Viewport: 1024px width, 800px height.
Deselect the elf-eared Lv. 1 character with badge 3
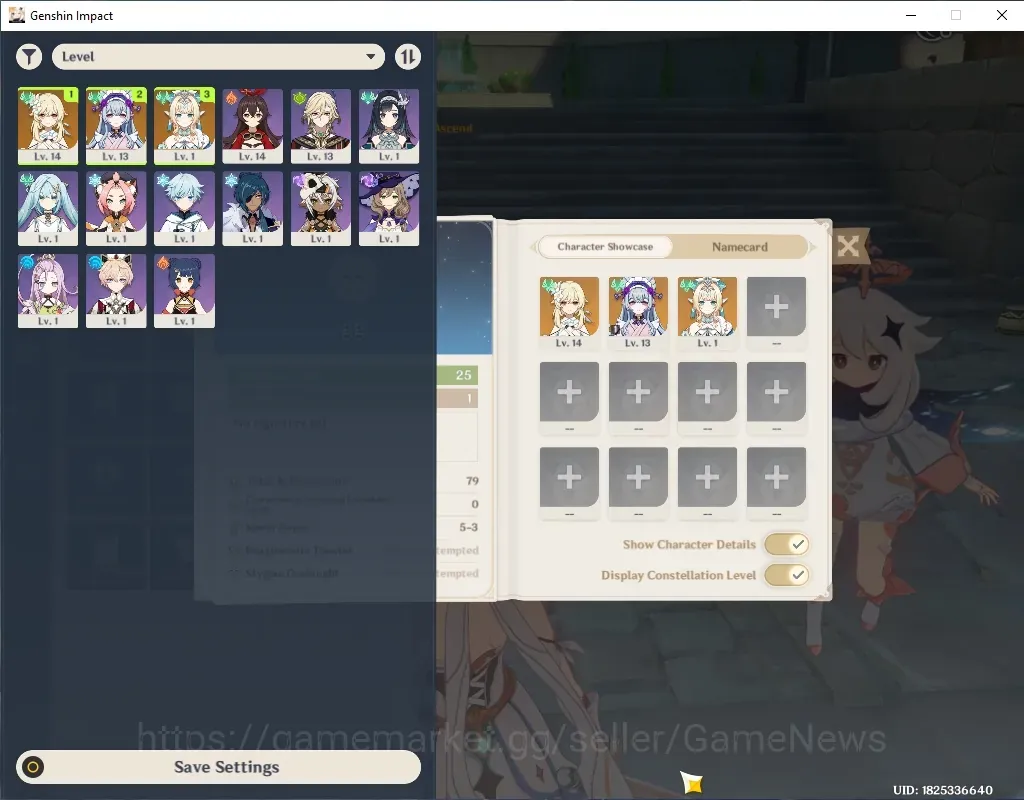pyautogui.click(x=184, y=126)
